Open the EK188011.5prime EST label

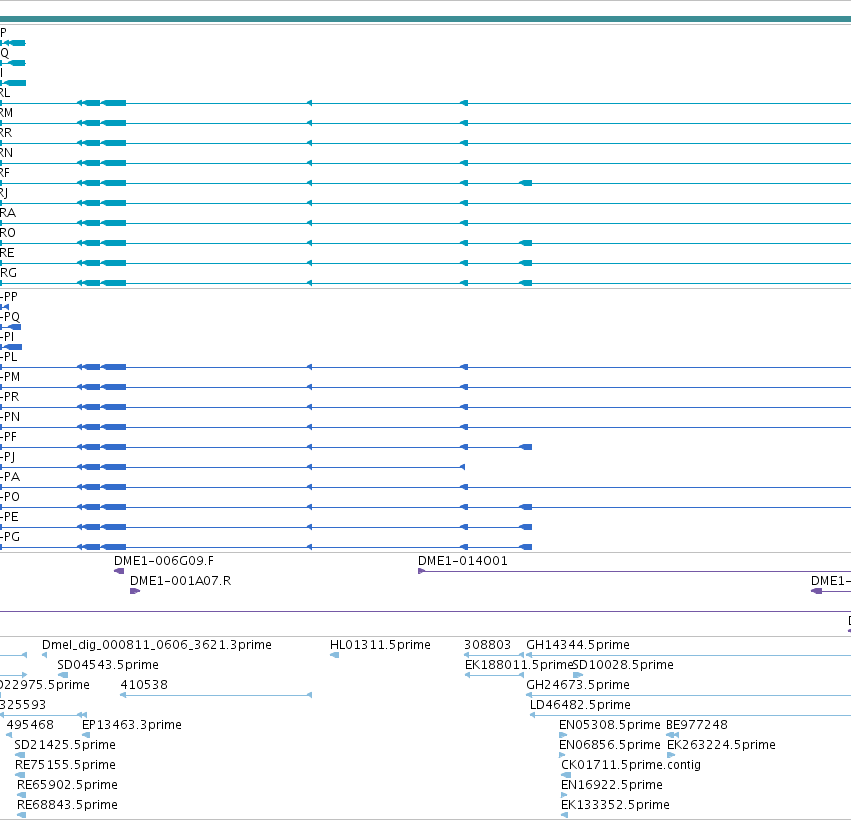coord(519,665)
